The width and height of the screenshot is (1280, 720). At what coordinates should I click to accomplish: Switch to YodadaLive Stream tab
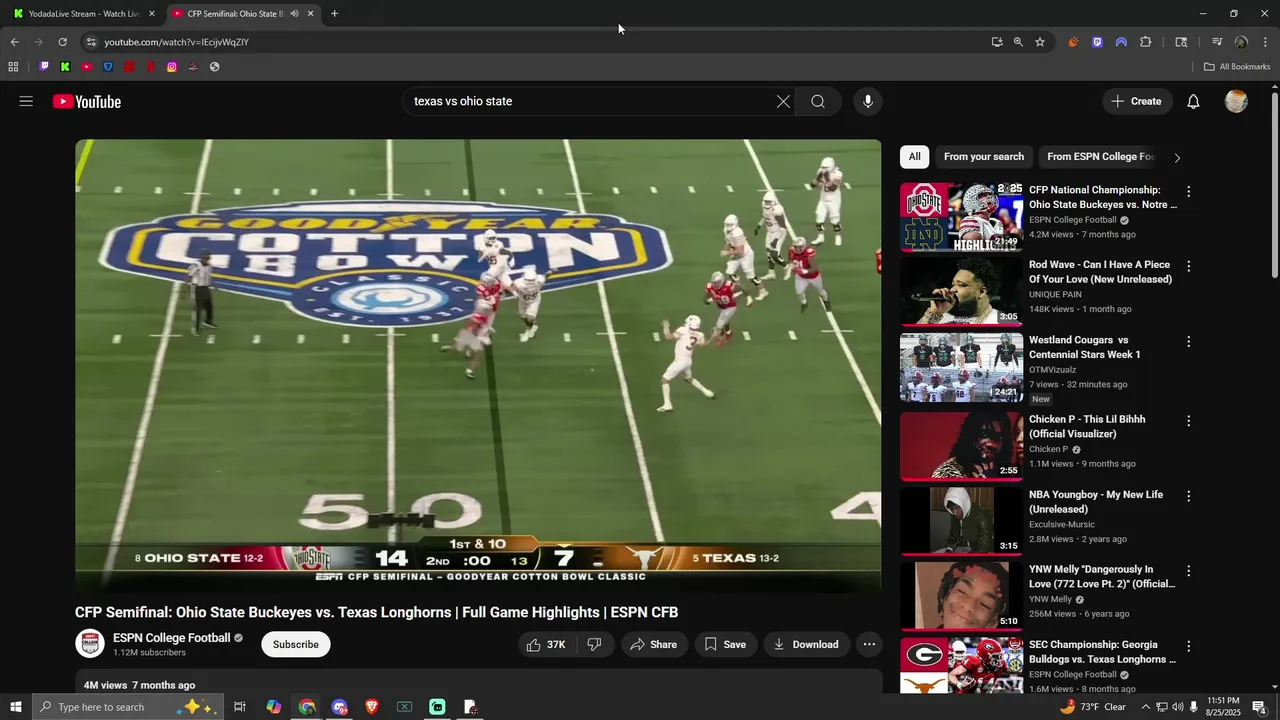[85, 14]
